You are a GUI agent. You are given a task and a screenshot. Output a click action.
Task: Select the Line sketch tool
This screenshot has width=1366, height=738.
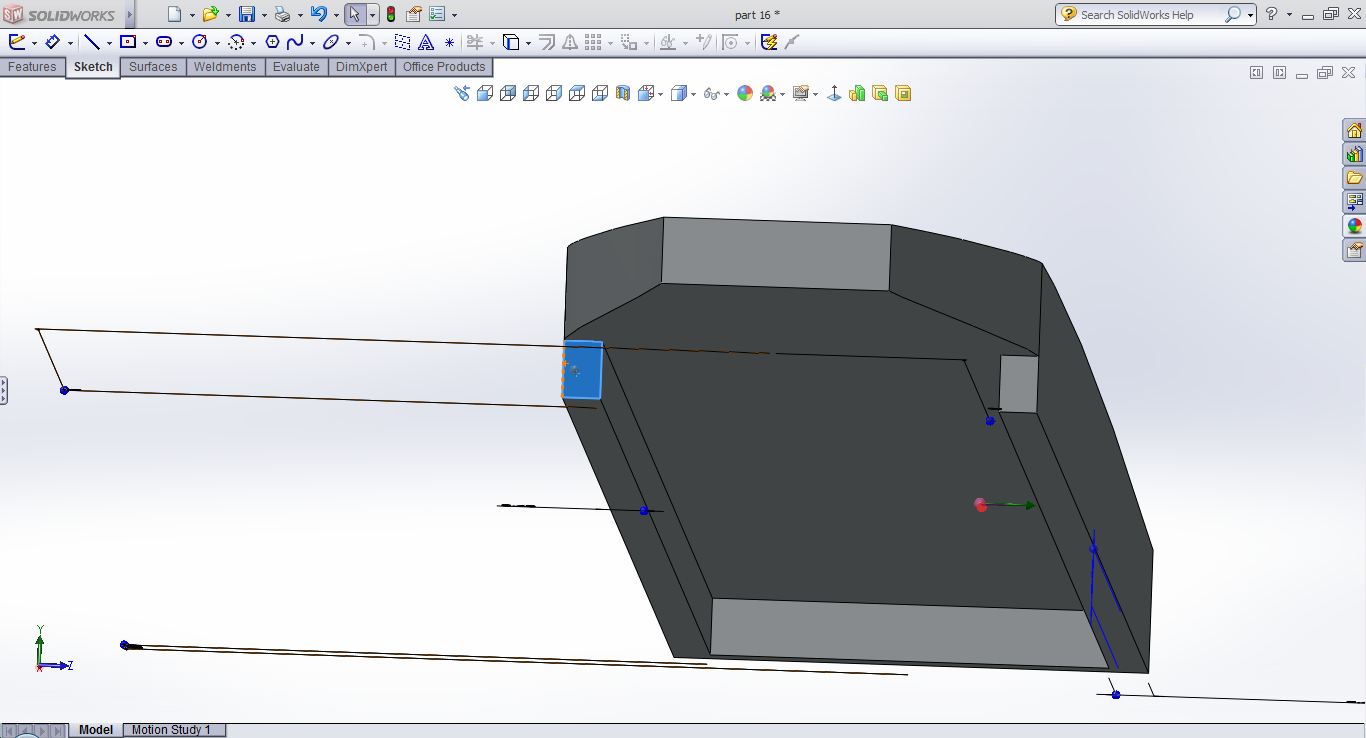pyautogui.click(x=91, y=42)
